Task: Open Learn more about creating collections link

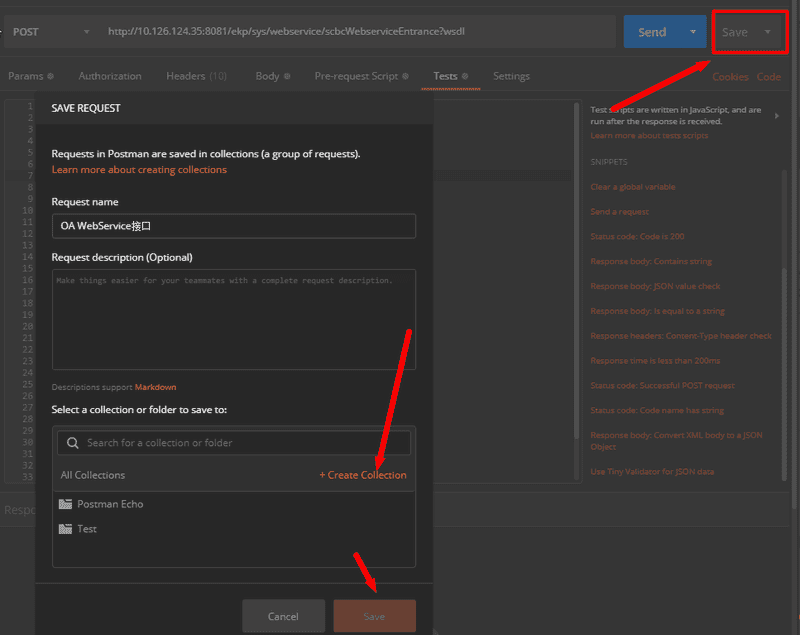Action: 139,170
